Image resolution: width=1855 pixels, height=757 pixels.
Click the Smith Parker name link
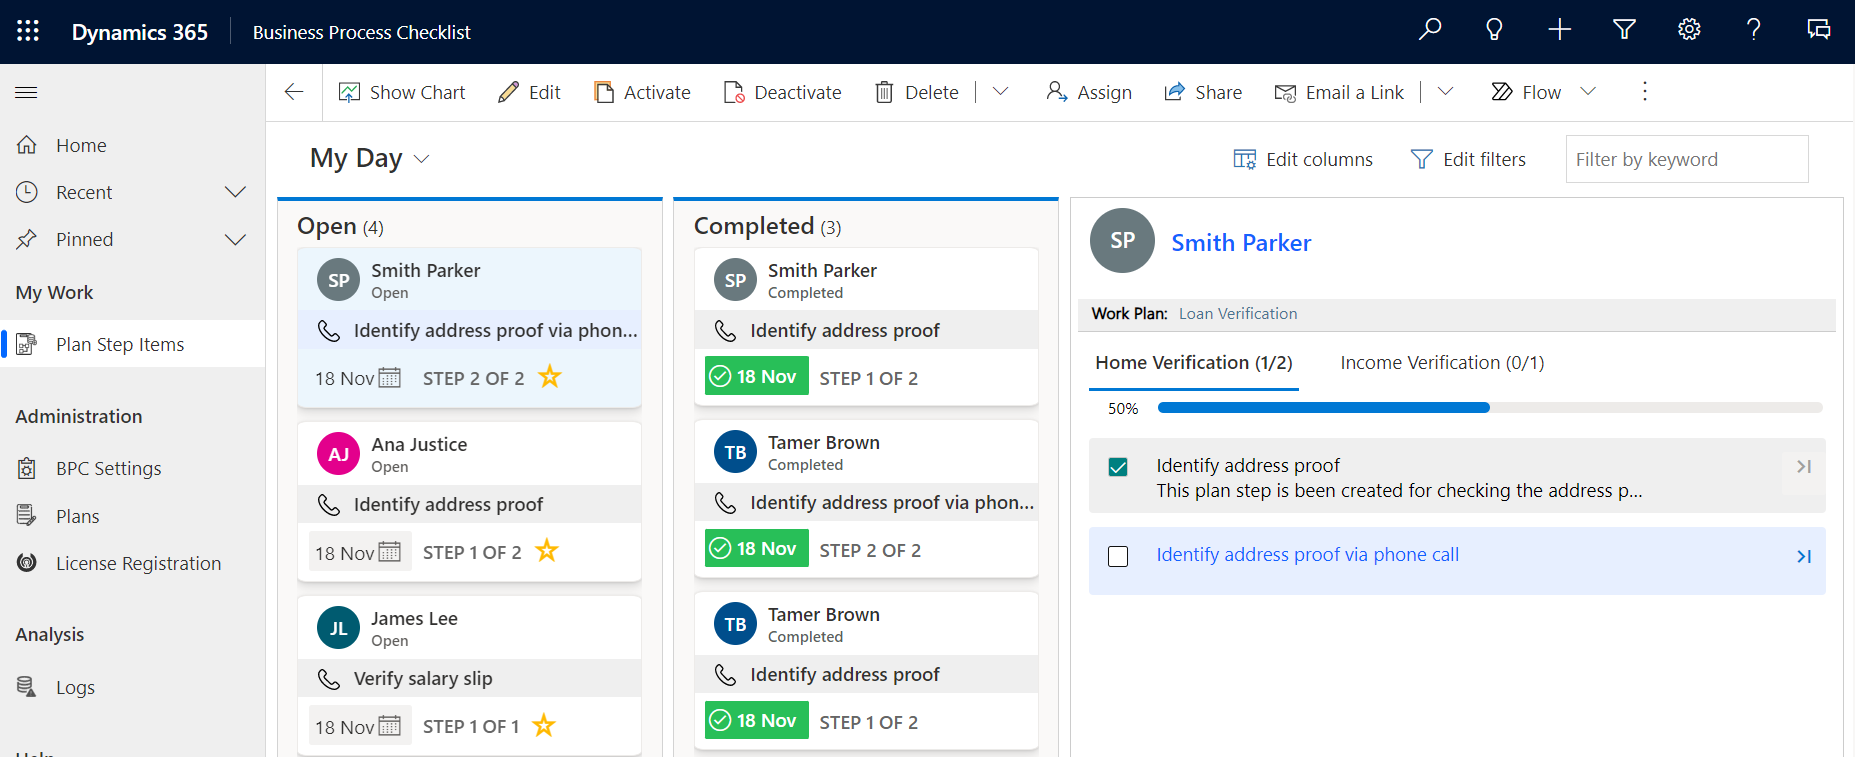(1240, 243)
